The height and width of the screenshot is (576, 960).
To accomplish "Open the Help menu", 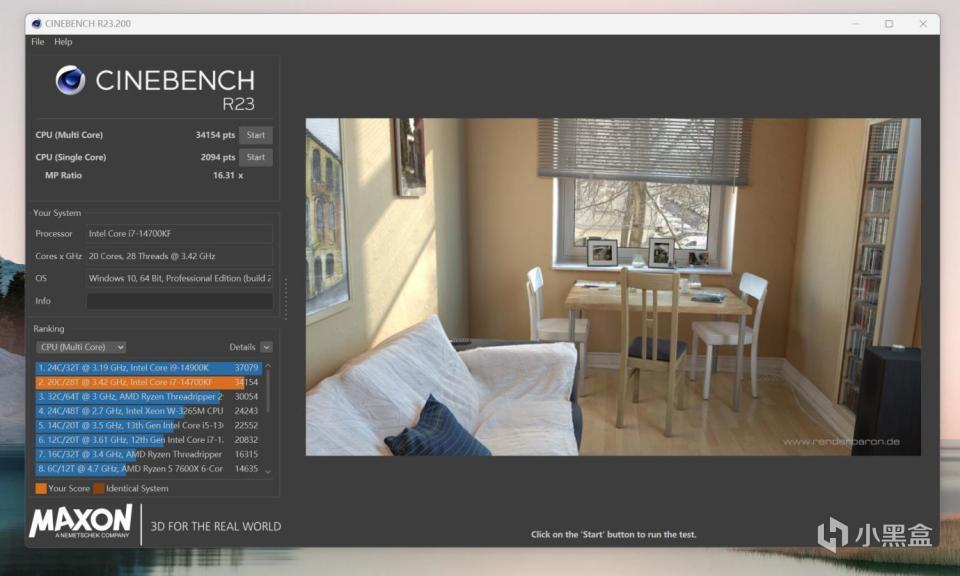I will [x=63, y=42].
